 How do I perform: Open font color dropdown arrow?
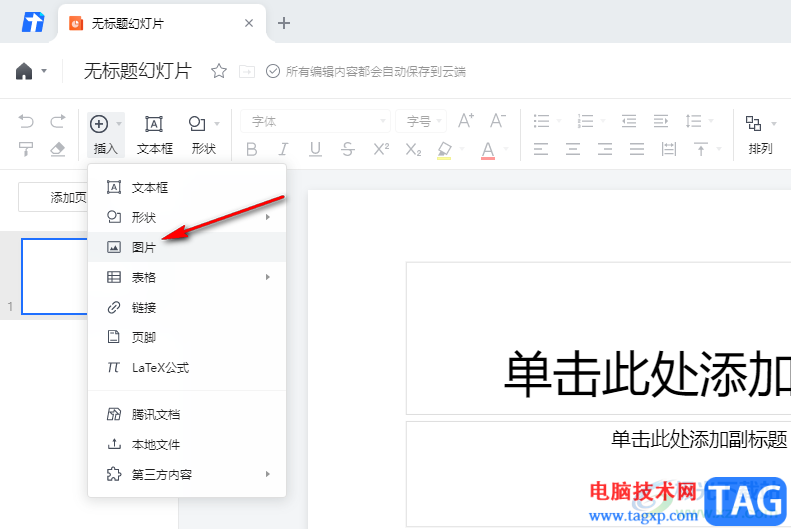[505, 149]
